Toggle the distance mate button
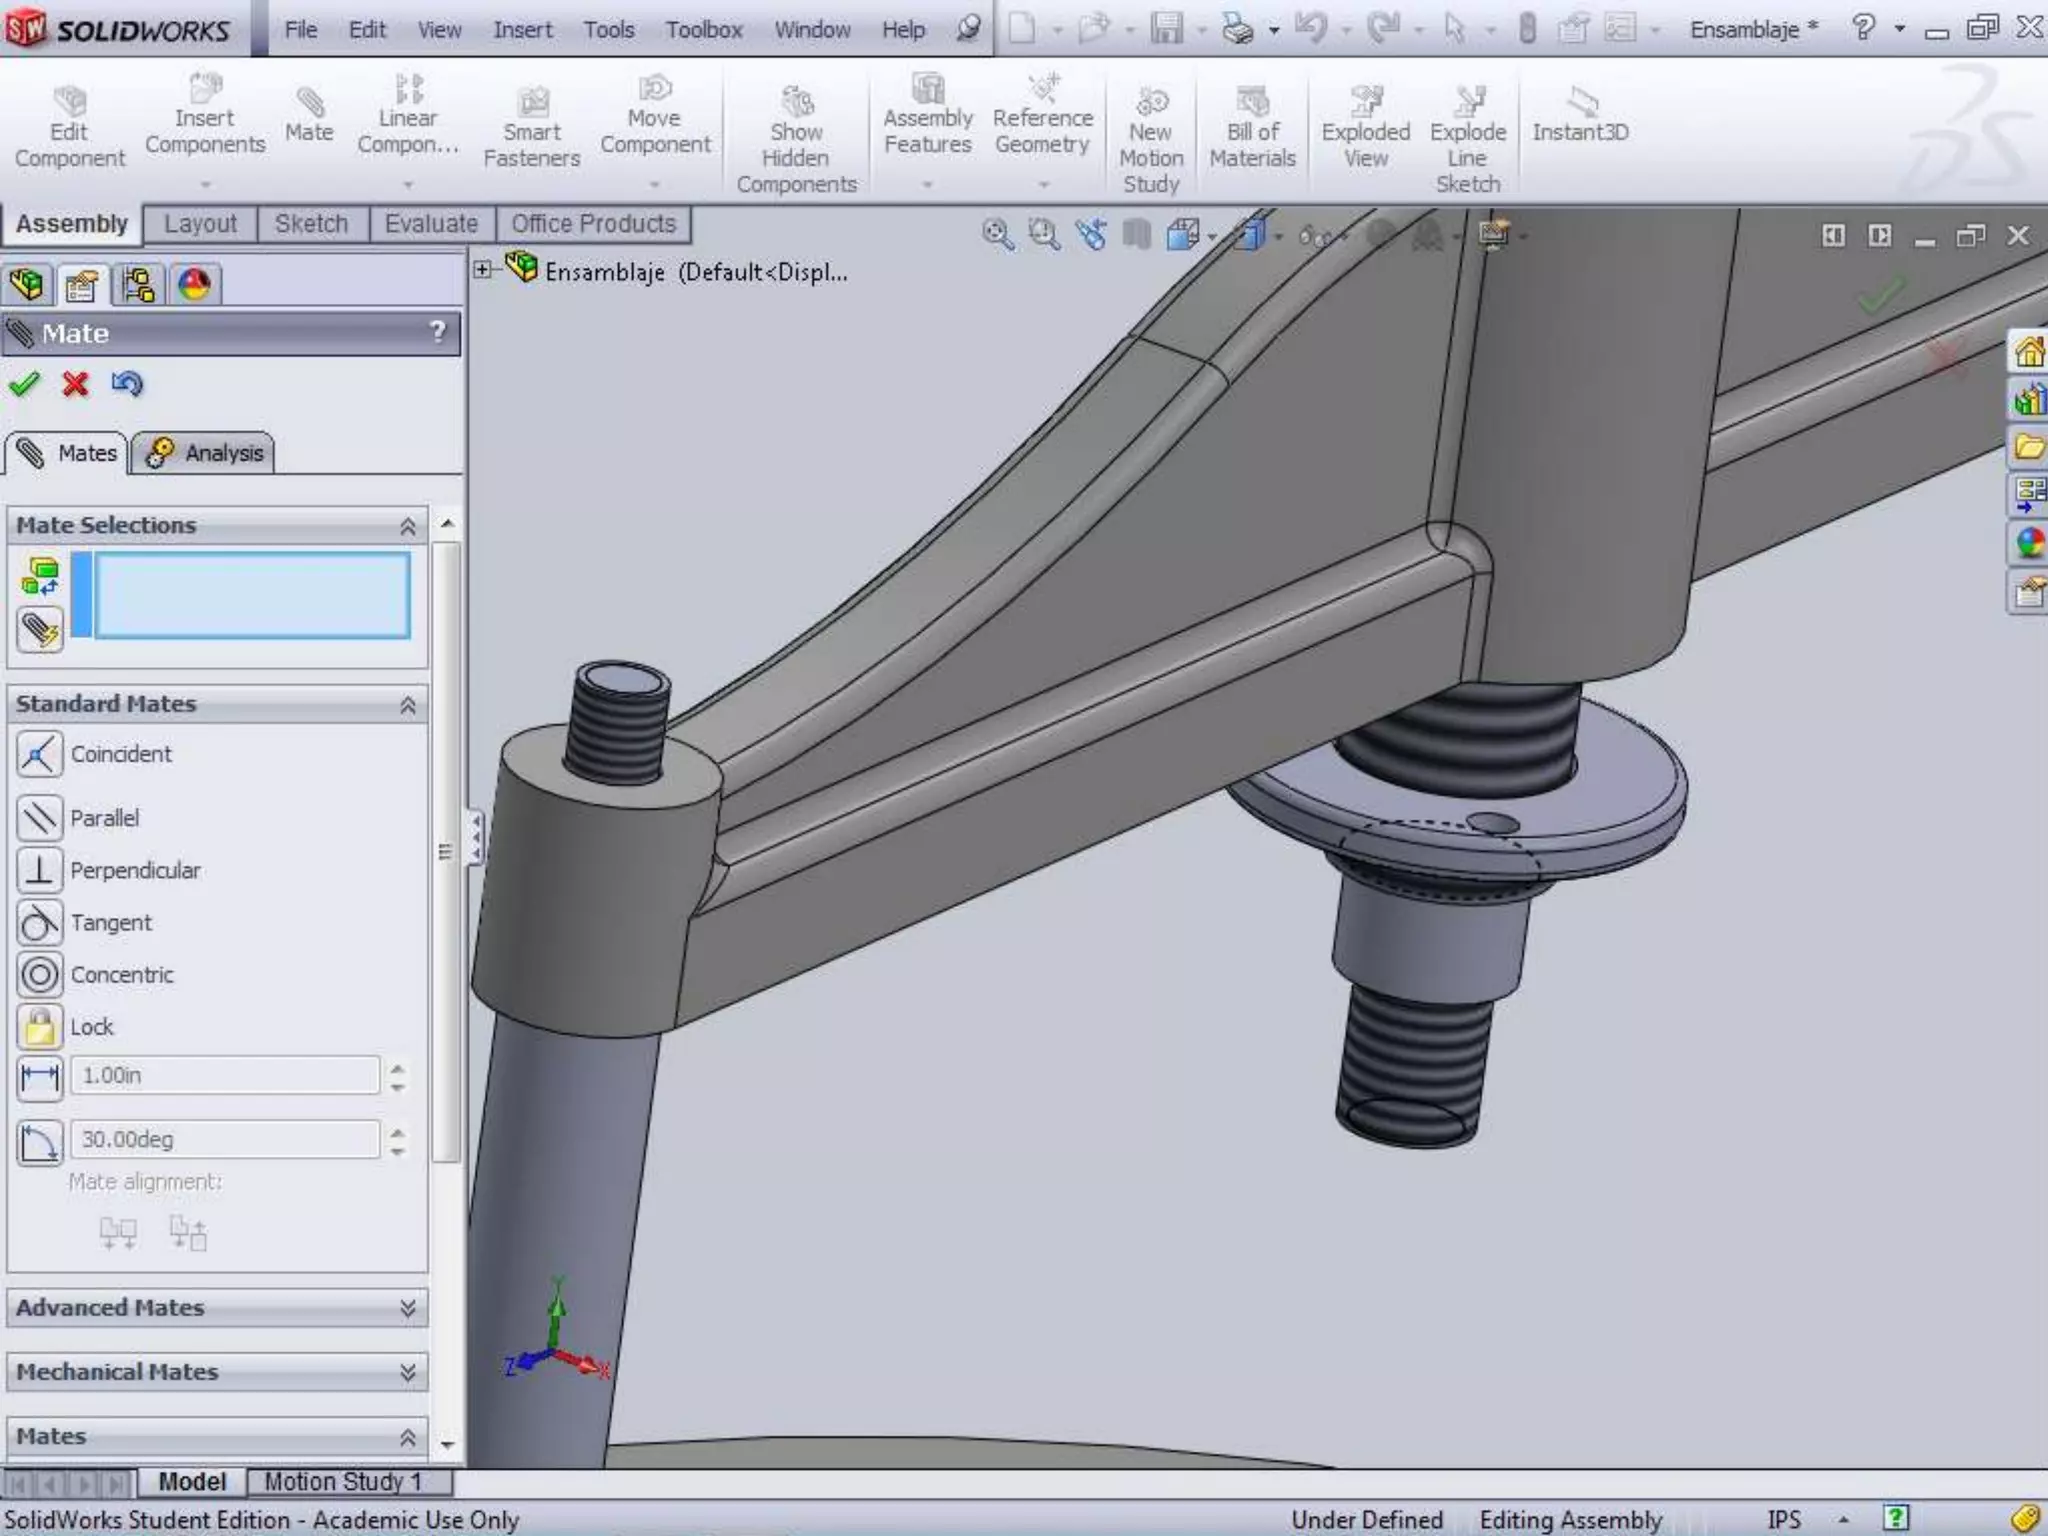 click(39, 1077)
